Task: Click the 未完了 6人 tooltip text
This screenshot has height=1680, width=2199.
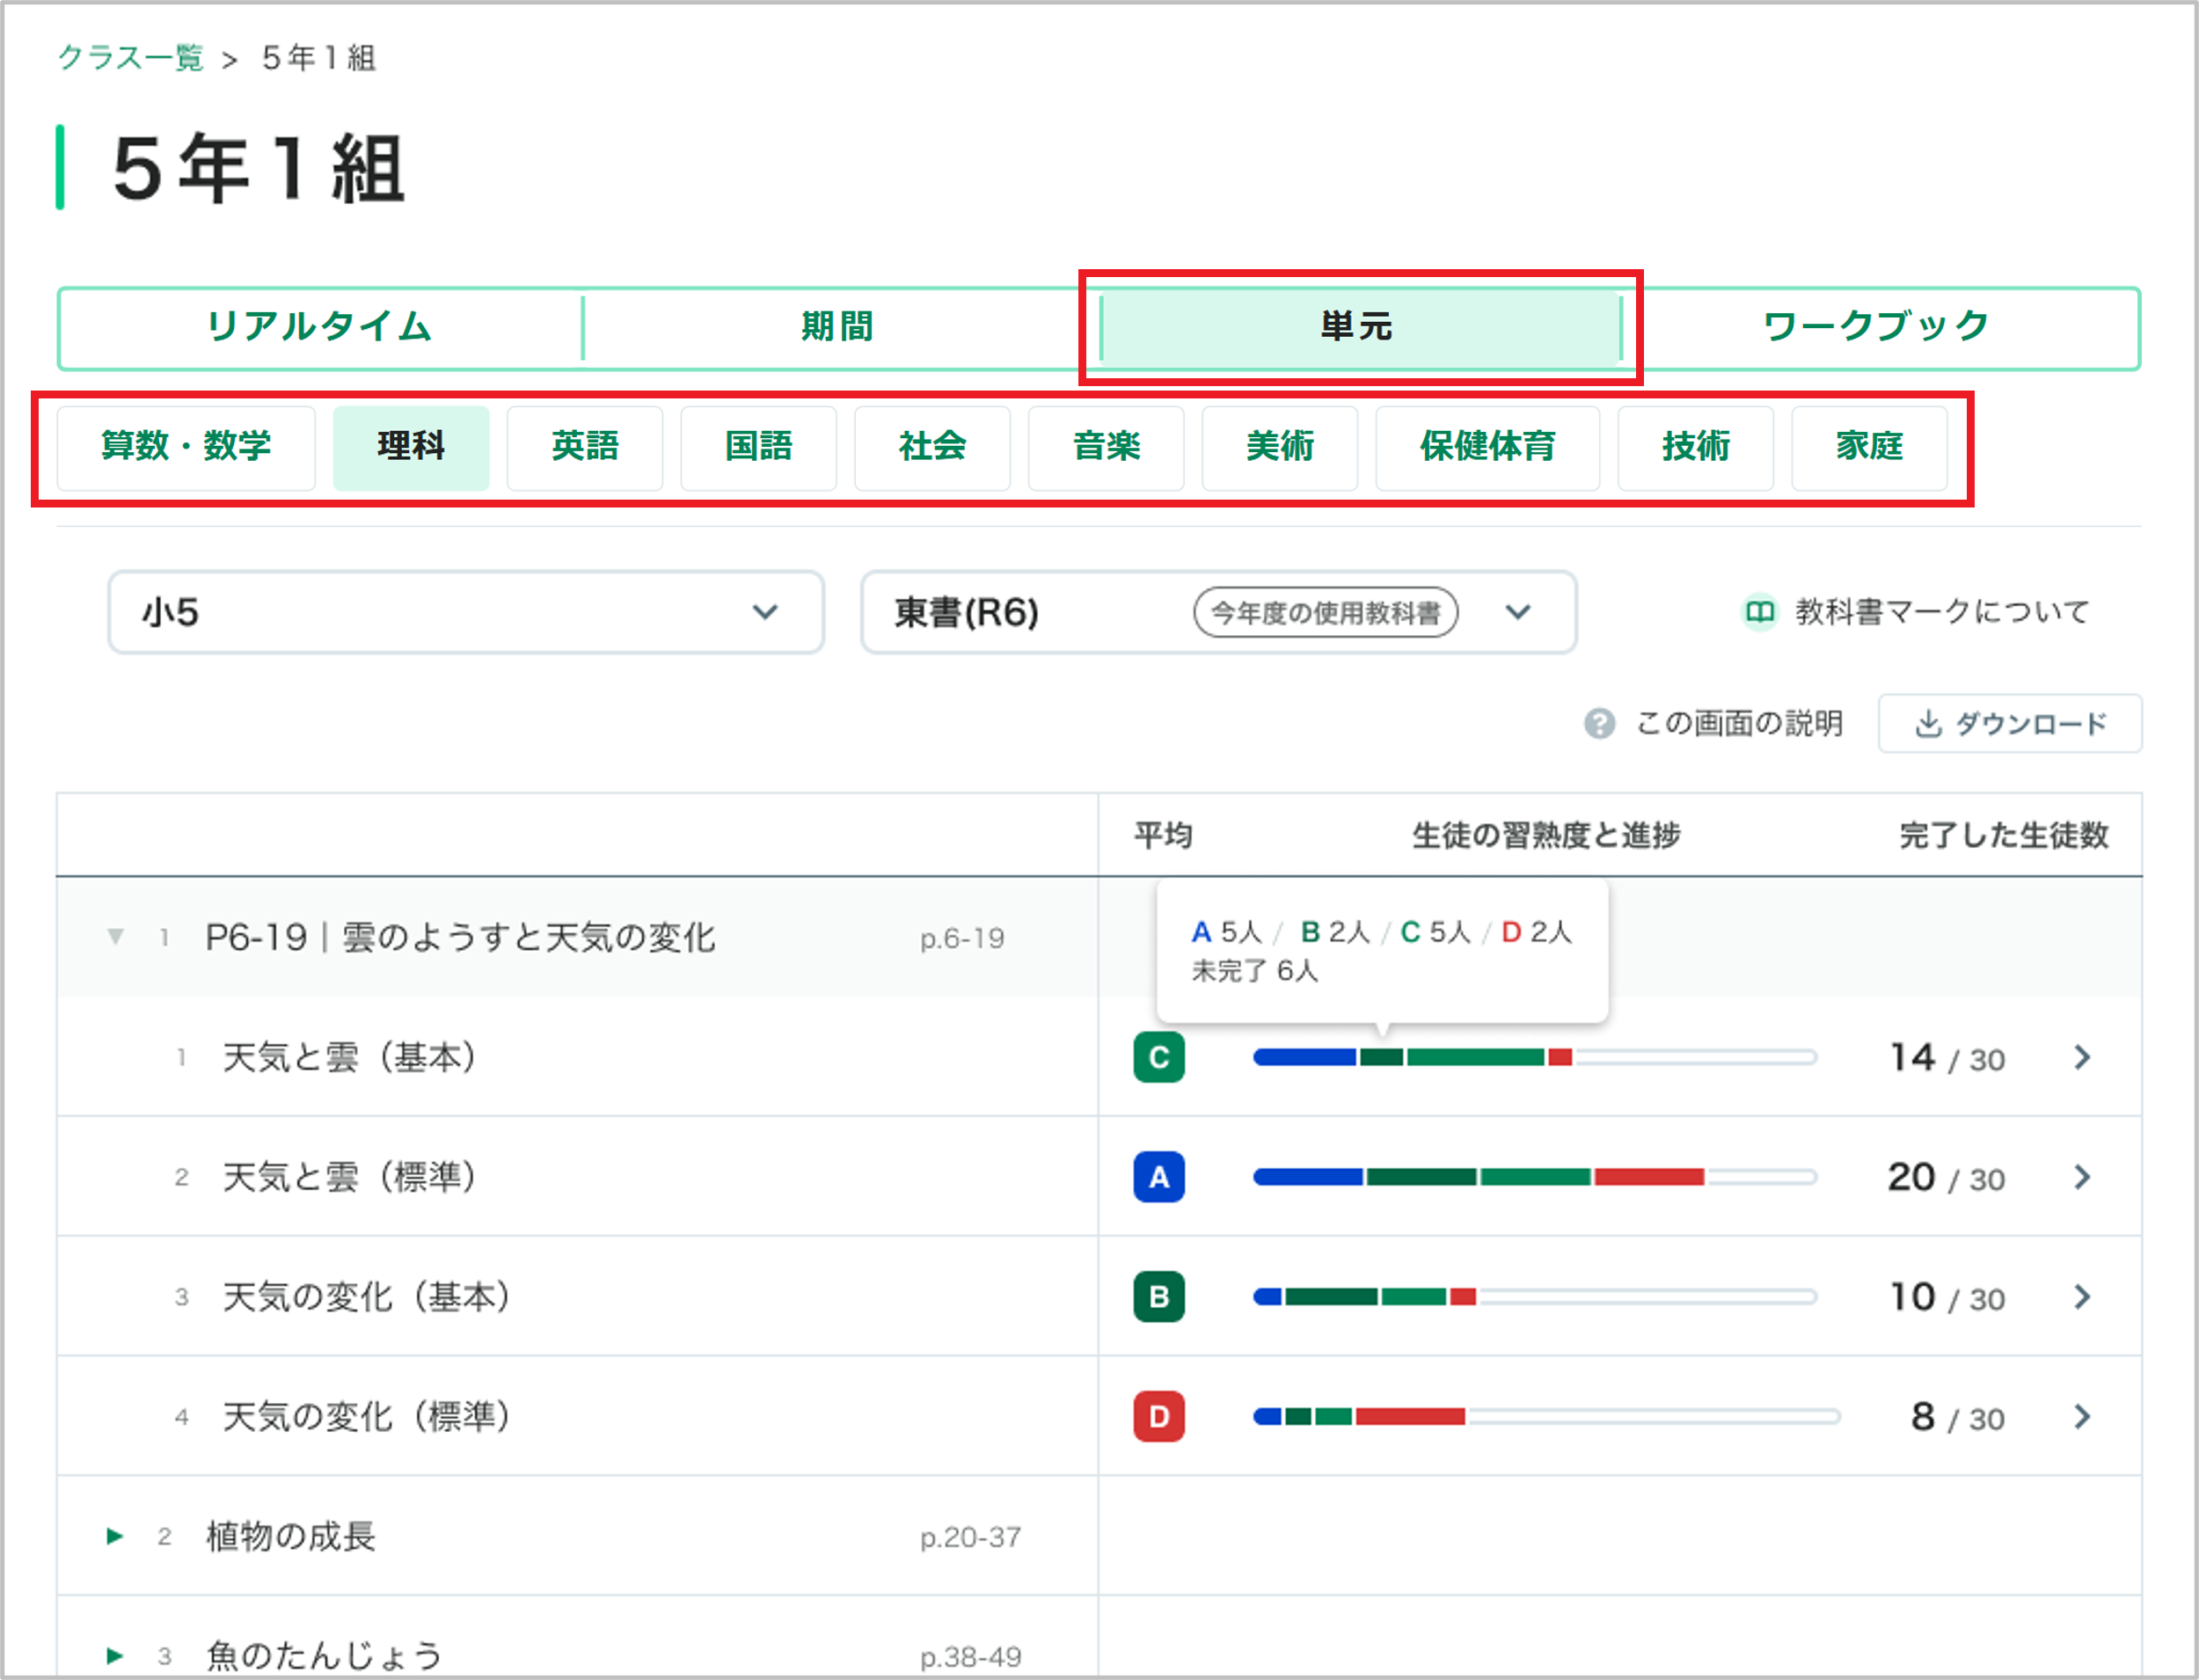Action: click(1255, 970)
